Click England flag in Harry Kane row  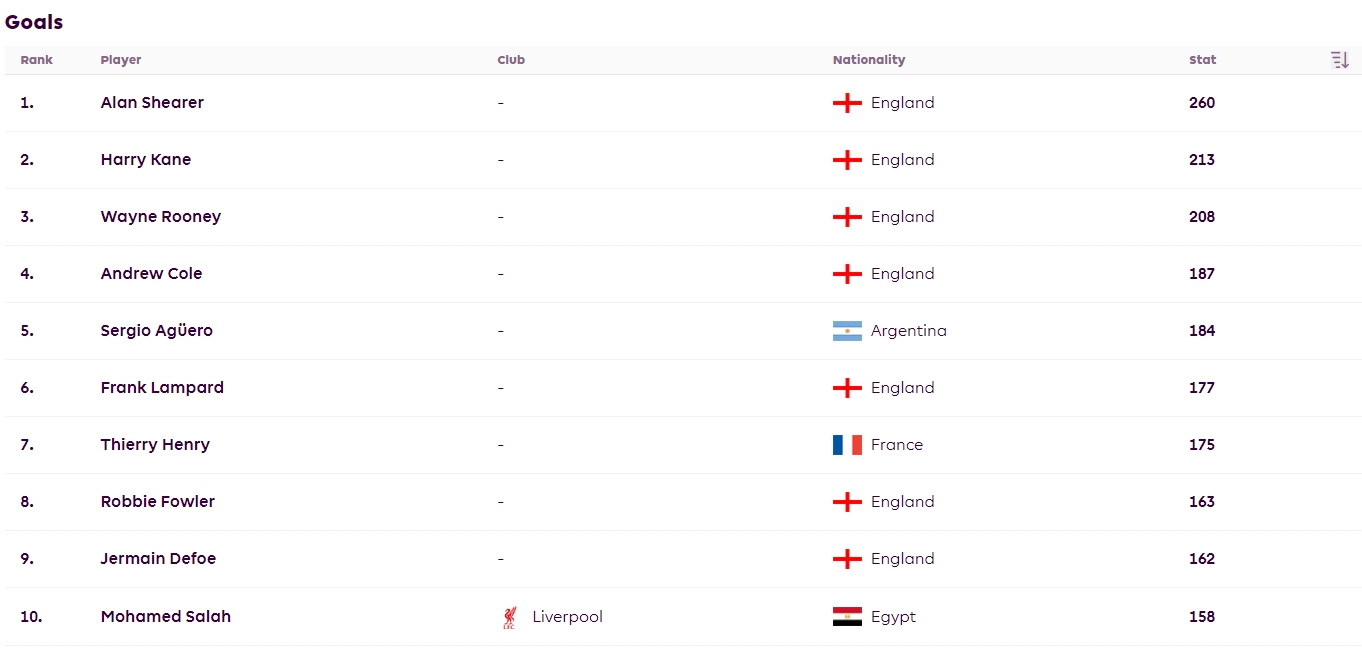847,160
